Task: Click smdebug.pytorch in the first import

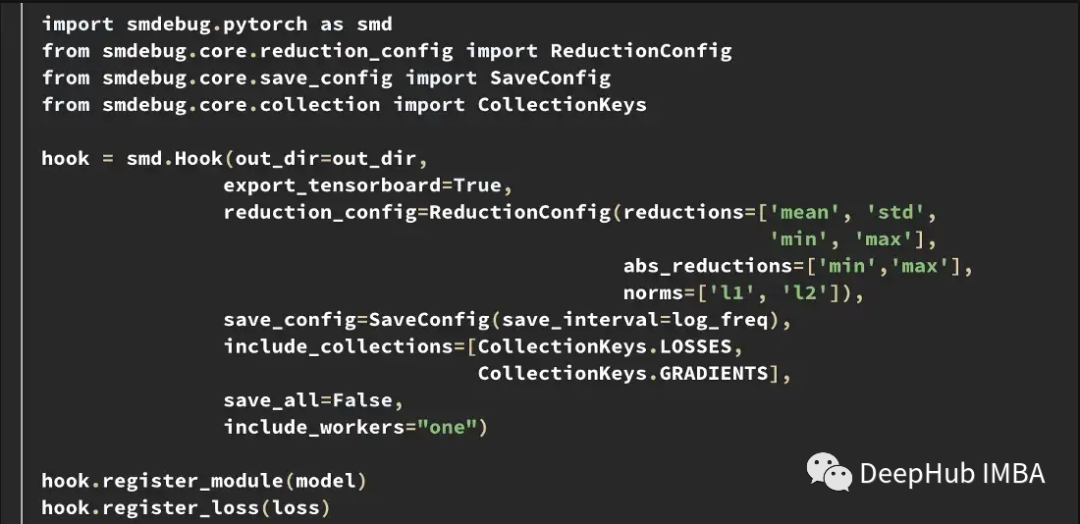Action: pyautogui.click(x=217, y=24)
